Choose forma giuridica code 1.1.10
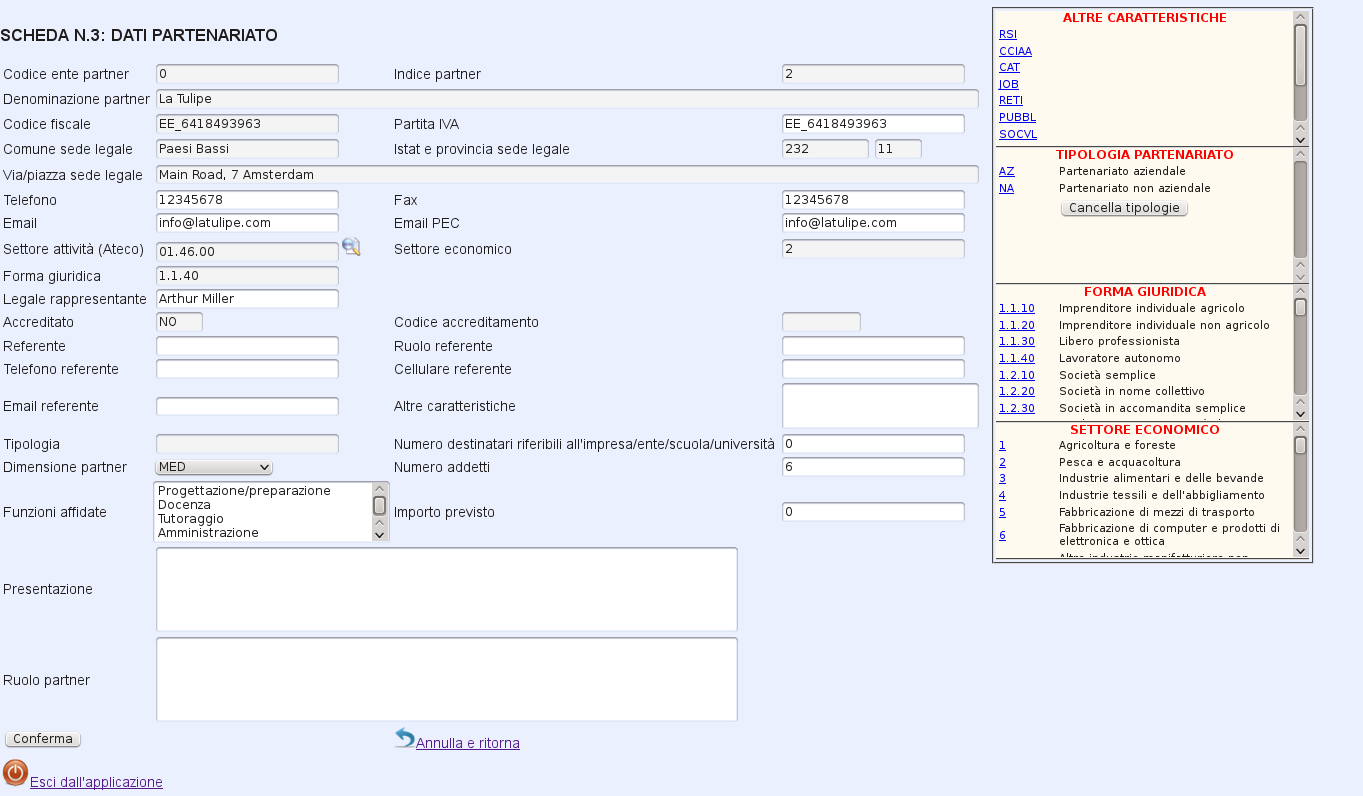 coord(1016,308)
